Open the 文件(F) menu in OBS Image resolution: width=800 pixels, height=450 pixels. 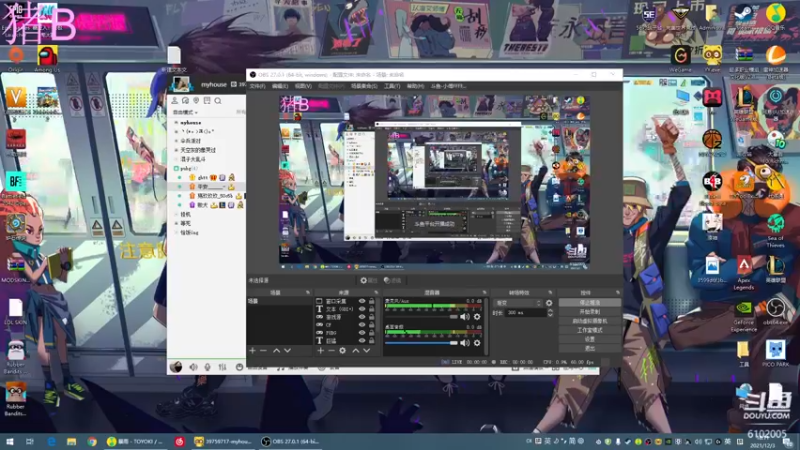(257, 86)
